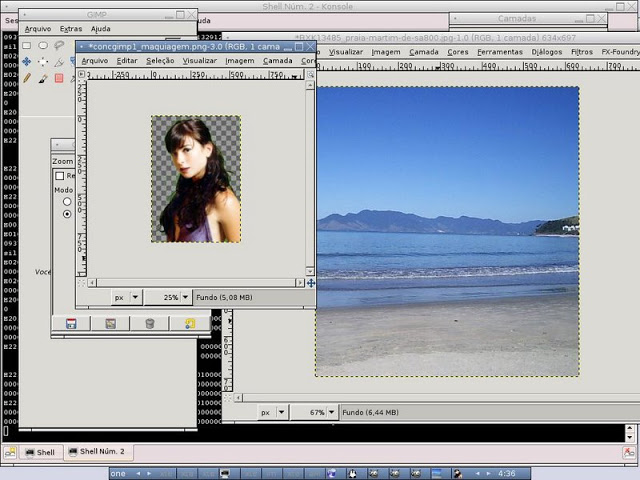
Task: Click 4:36 clock in taskbar
Action: (506, 473)
